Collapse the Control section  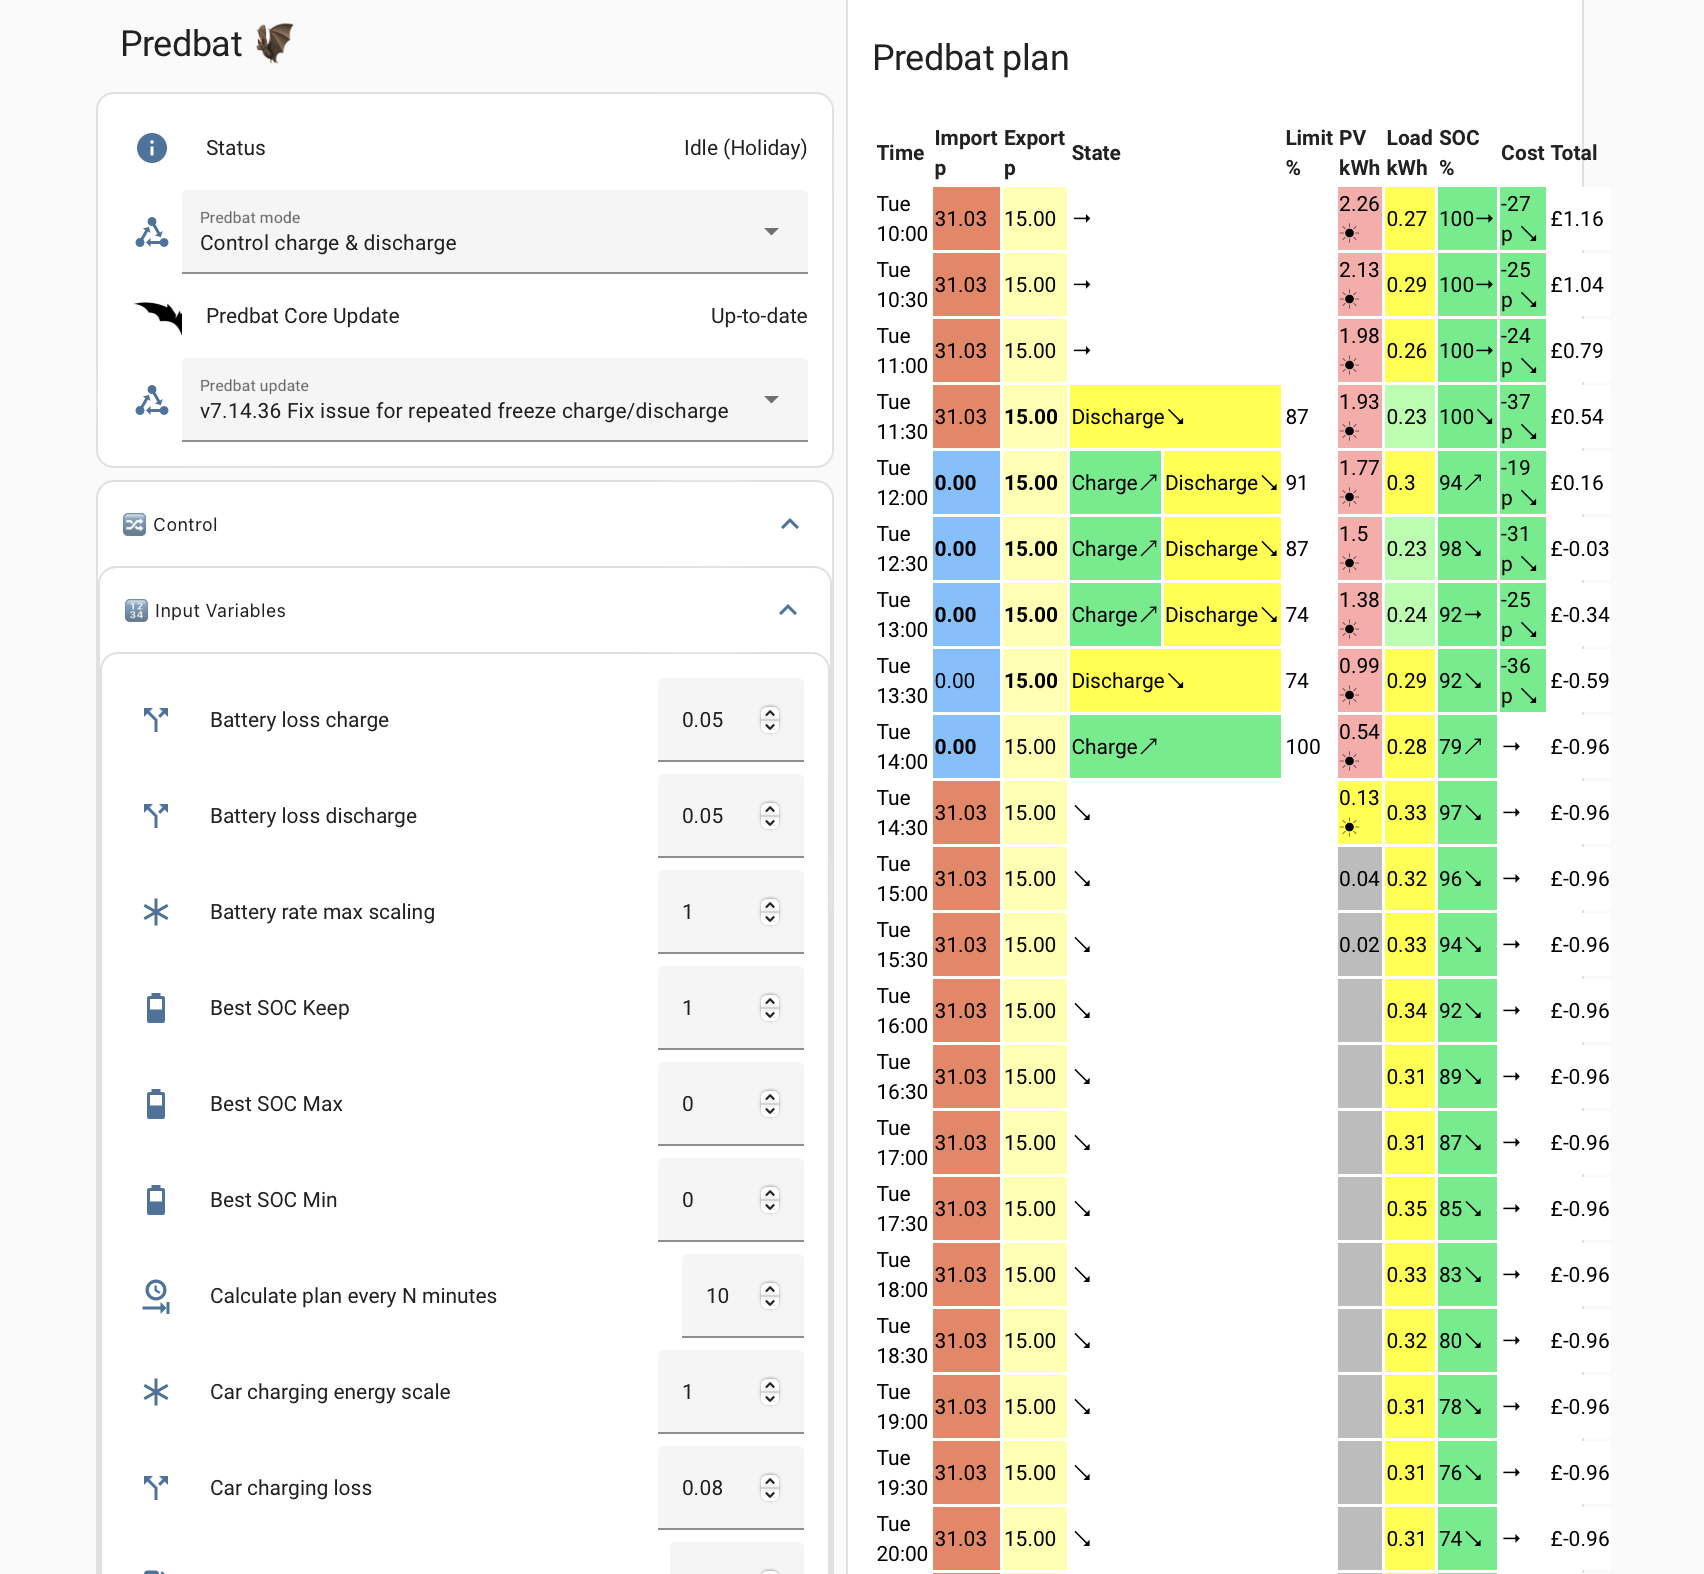[790, 524]
